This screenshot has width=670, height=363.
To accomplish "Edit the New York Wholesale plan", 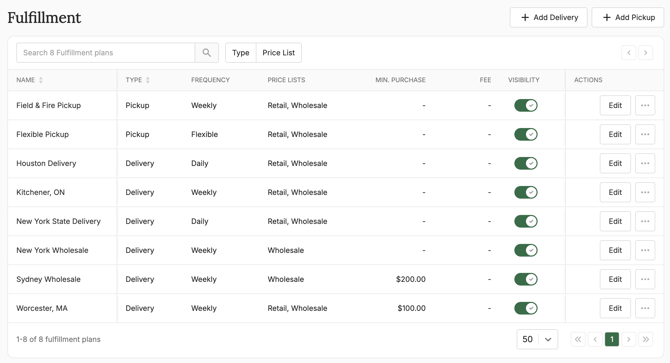I will coord(615,250).
